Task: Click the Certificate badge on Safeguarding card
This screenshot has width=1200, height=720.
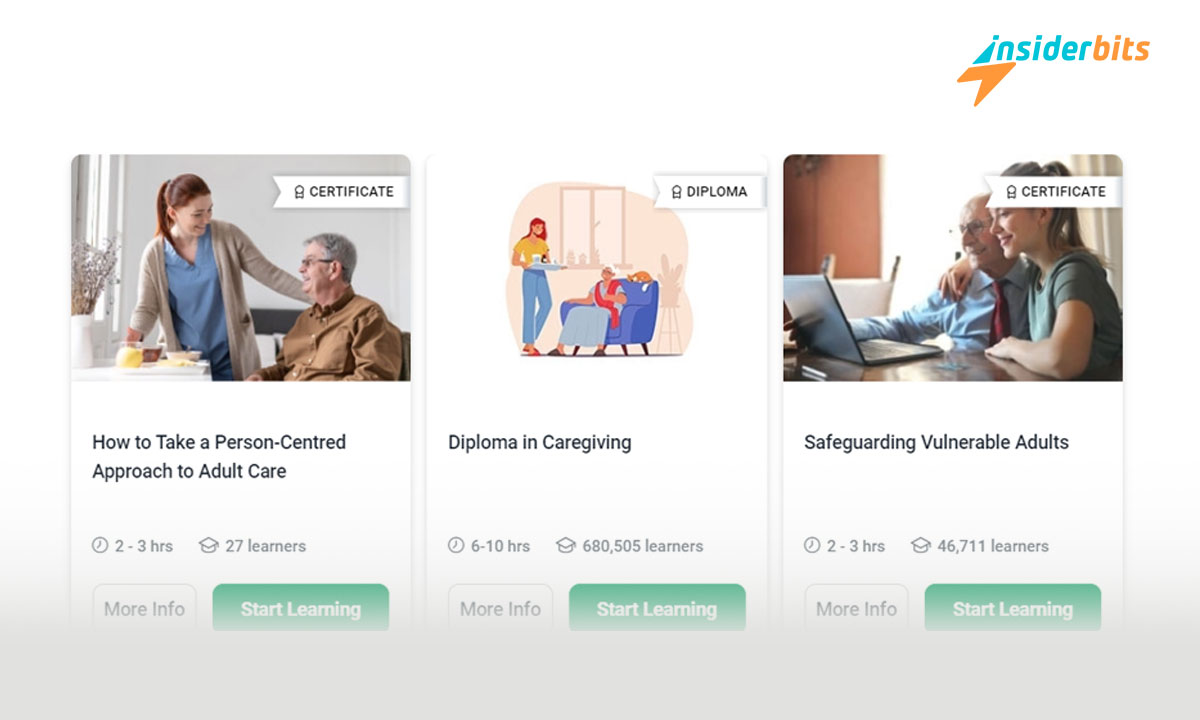Action: 1055,191
